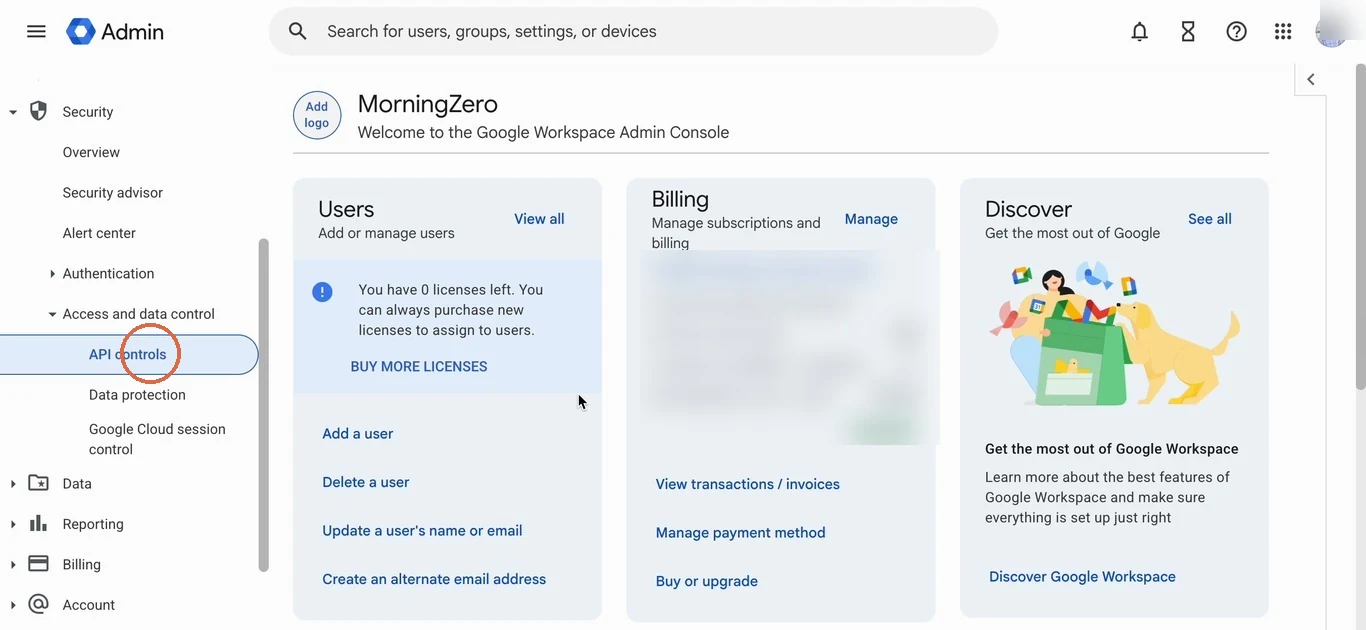Click Create an alternate email address
1366x630 pixels.
[434, 579]
